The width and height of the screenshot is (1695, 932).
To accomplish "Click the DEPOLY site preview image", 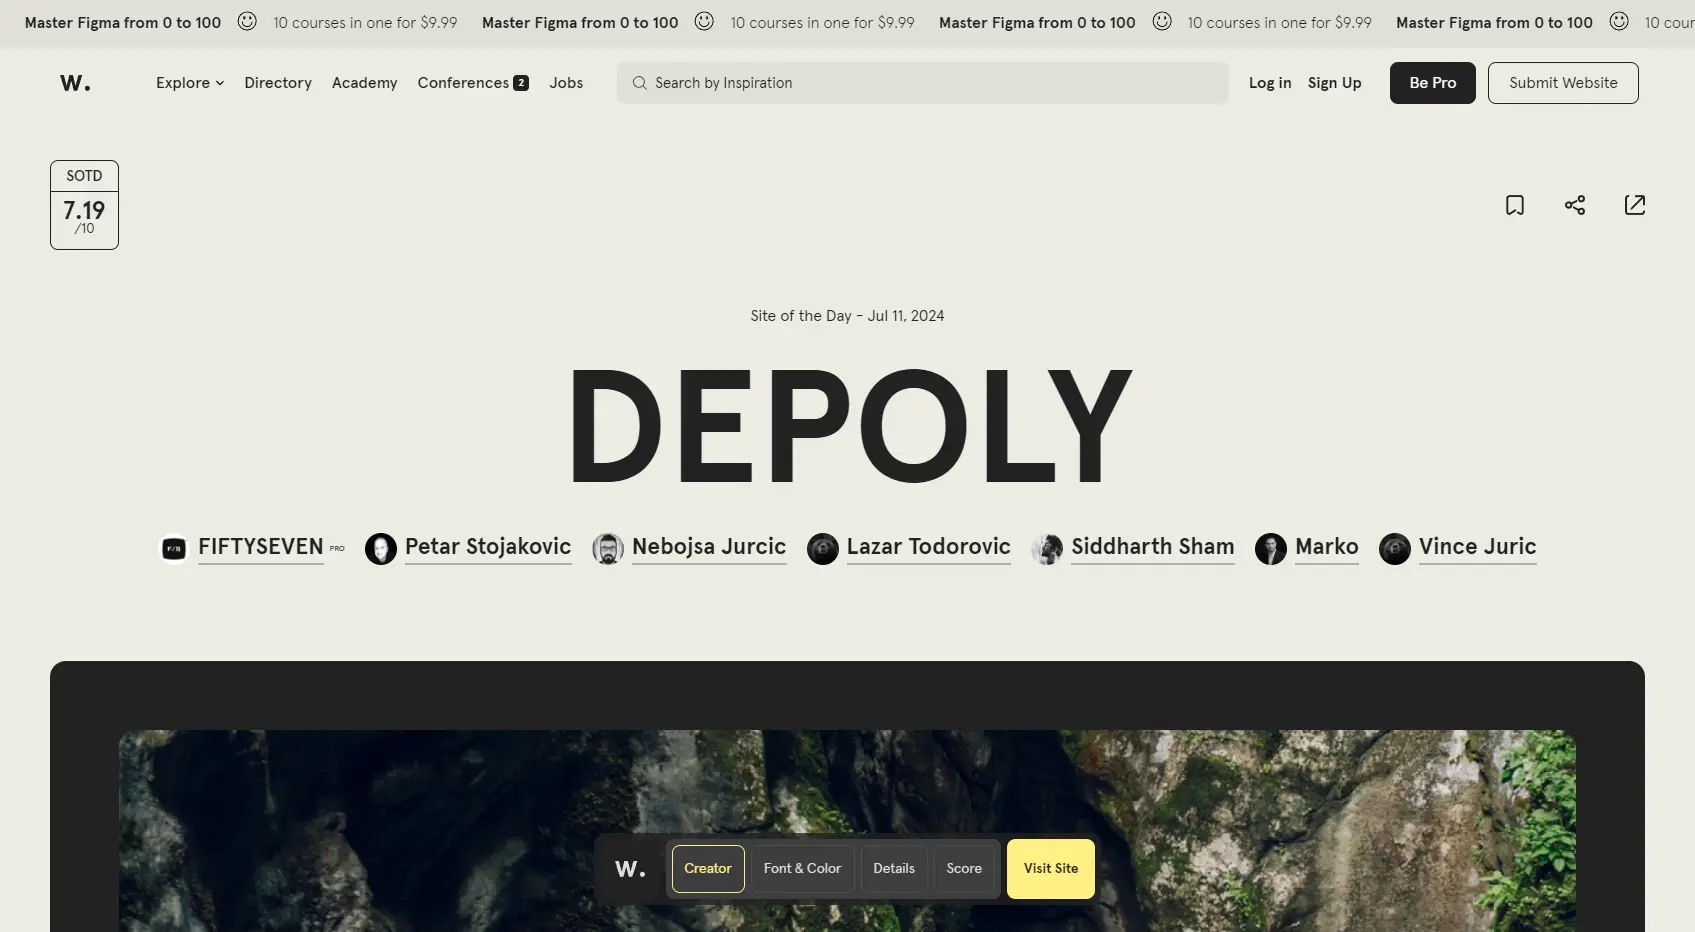I will tap(847, 831).
